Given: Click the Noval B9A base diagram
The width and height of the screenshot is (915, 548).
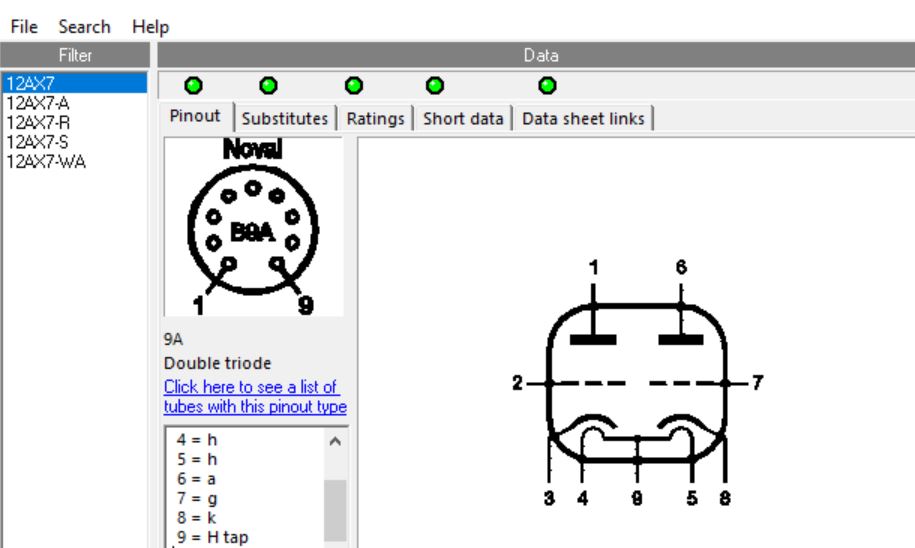Looking at the screenshot, I should pos(253,227).
